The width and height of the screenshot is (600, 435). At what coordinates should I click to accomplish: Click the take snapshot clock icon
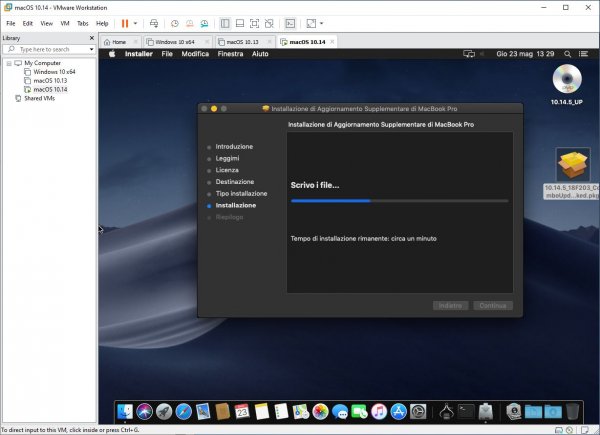175,23
